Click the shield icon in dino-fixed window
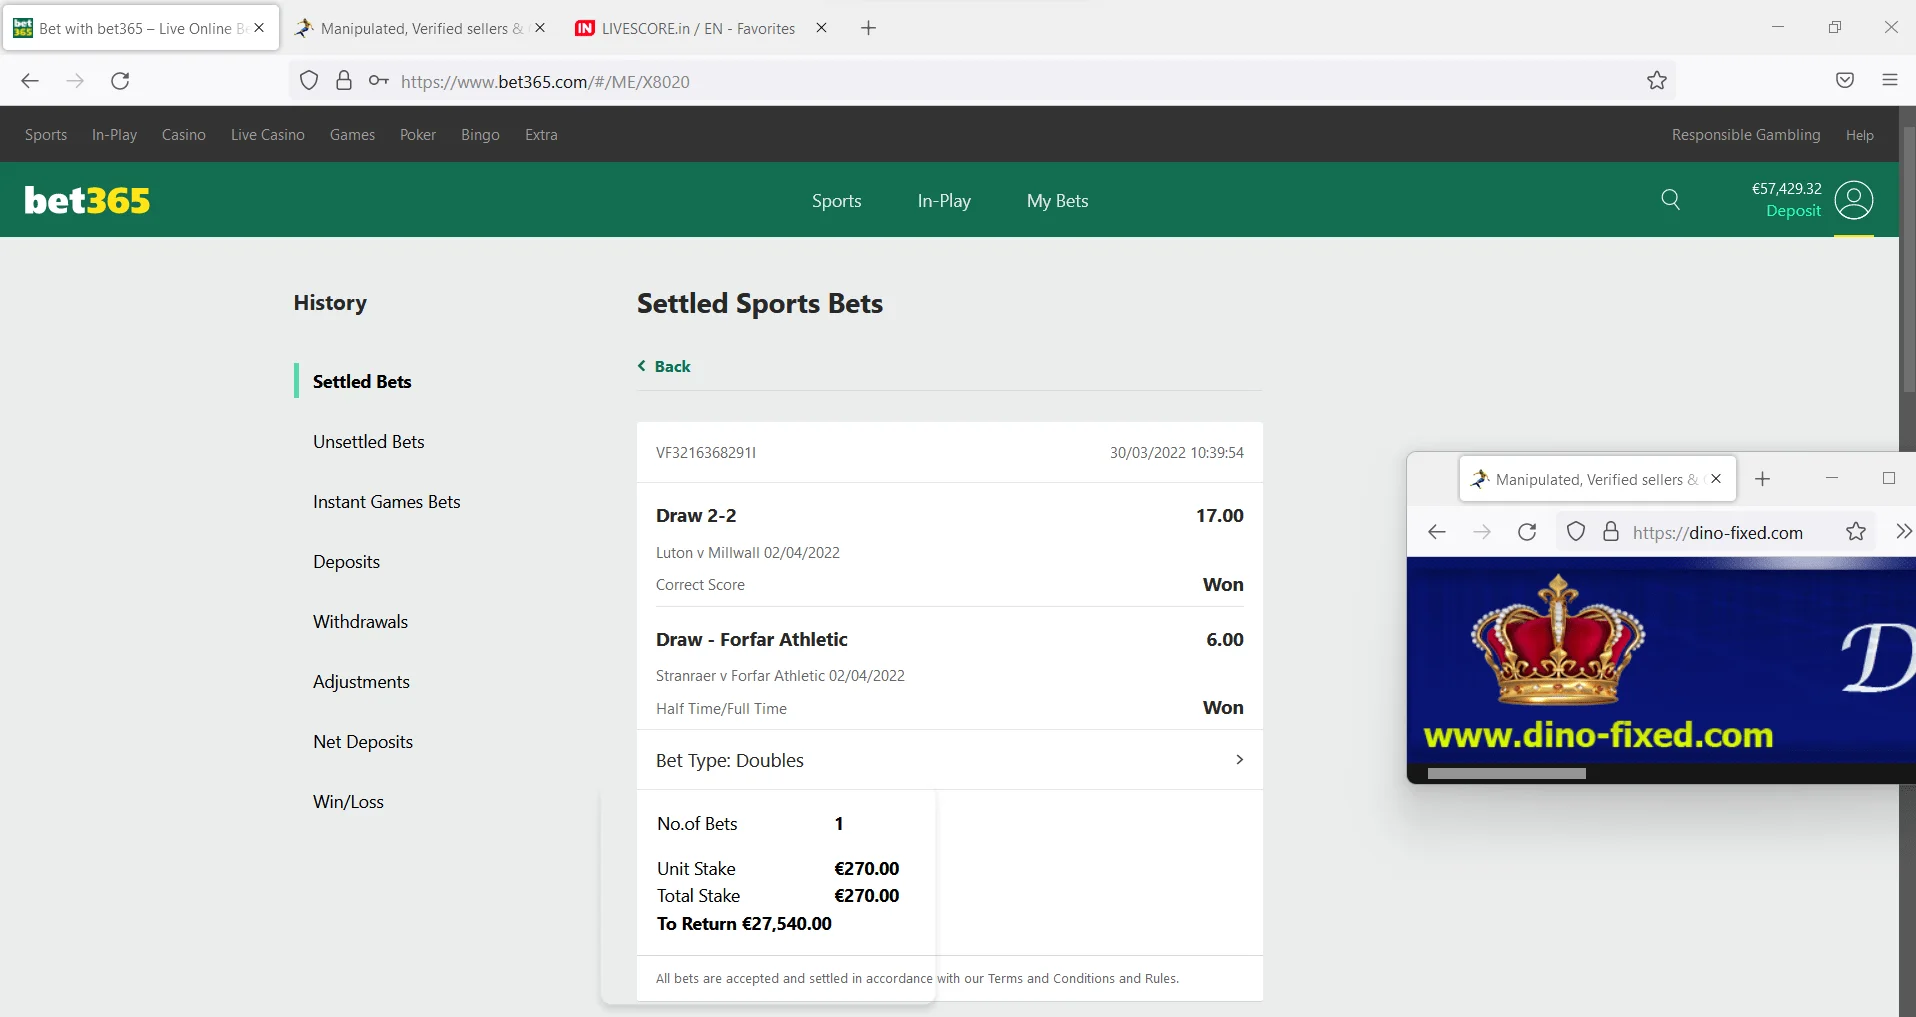The width and height of the screenshot is (1916, 1017). click(x=1576, y=532)
